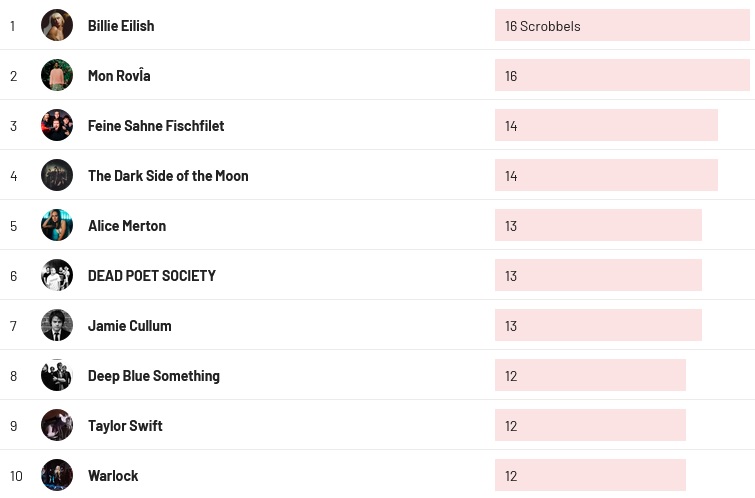Click Mon Rovîa's artist avatar
755x498 pixels.
click(x=57, y=75)
